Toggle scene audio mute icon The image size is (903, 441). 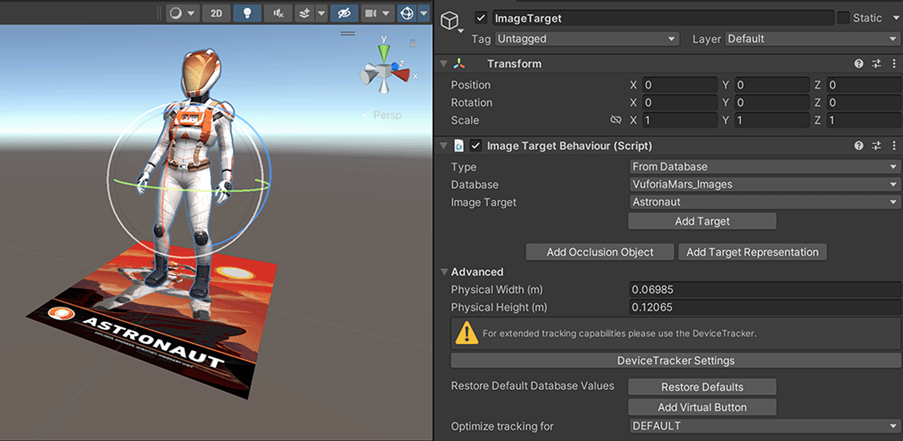pyautogui.click(x=278, y=14)
